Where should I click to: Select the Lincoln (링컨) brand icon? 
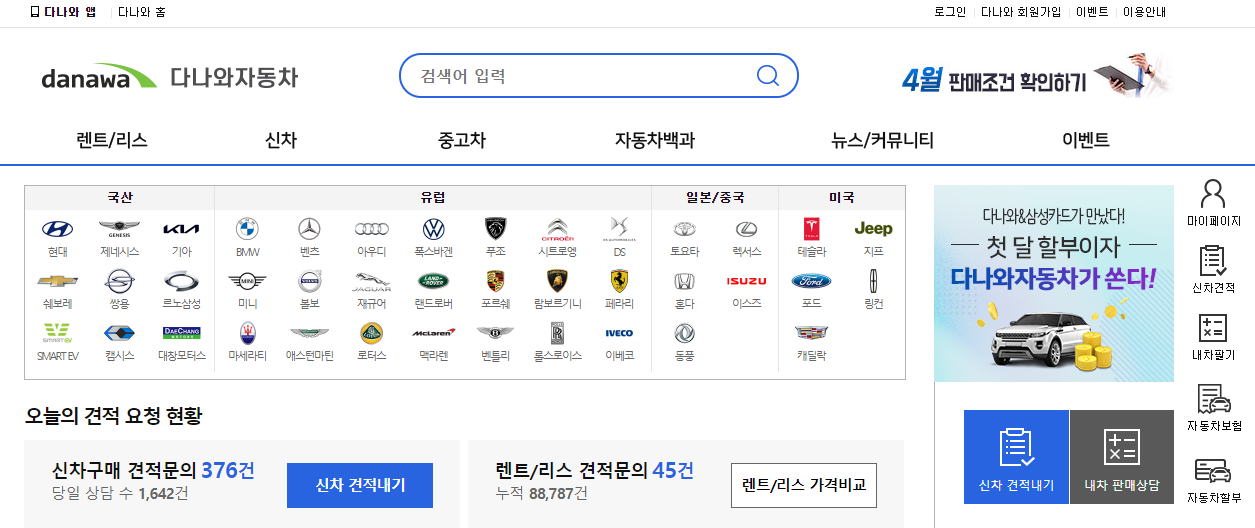pos(873,281)
